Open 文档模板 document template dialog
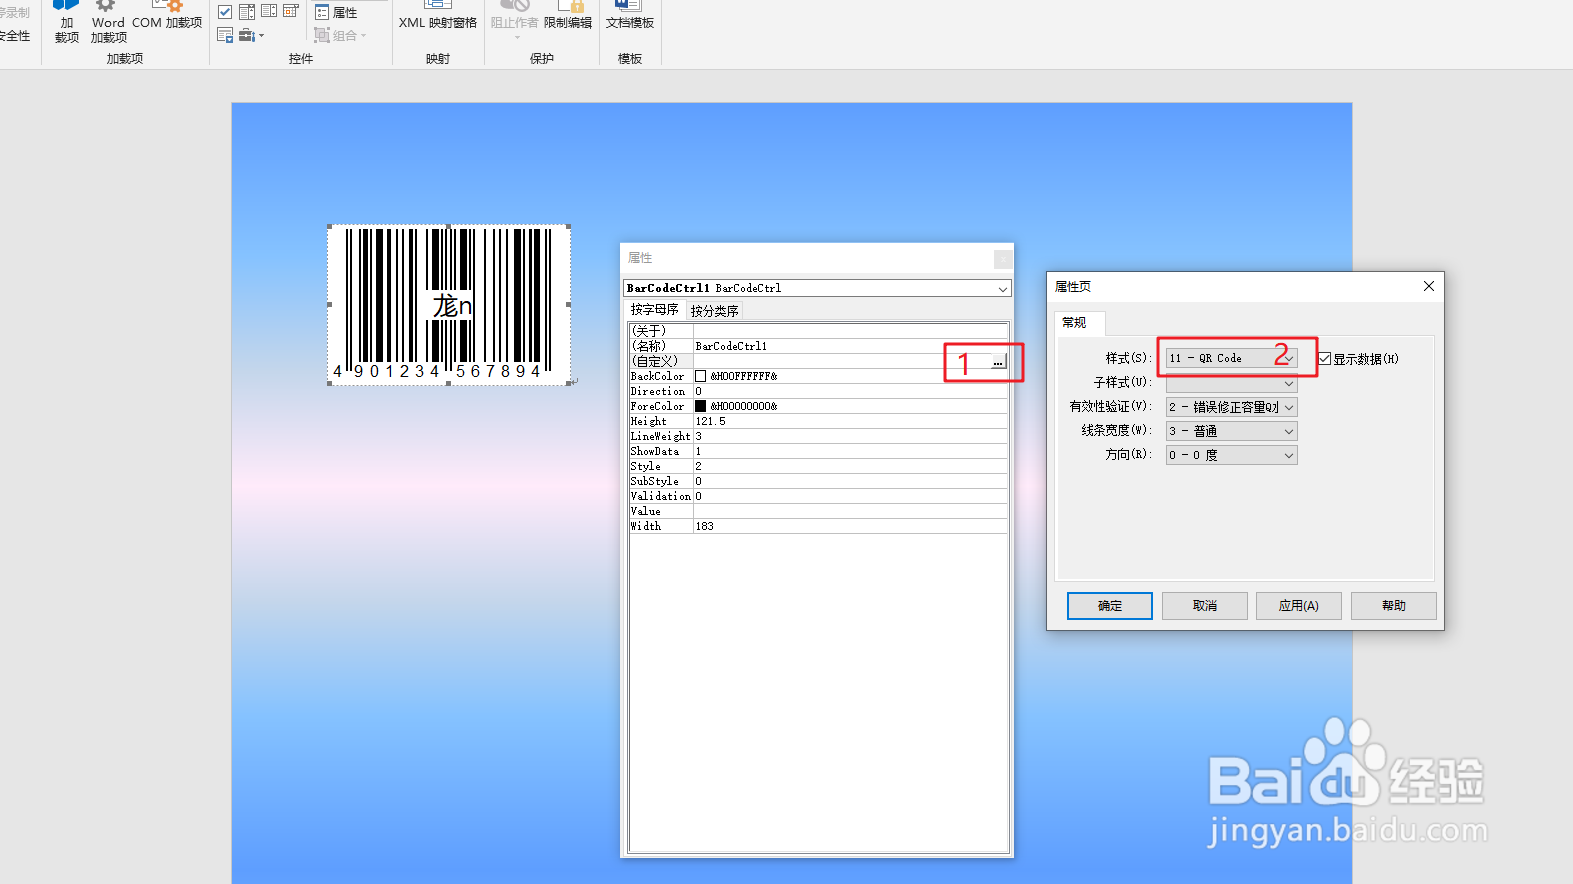Screen dimensions: 1573x884 pyautogui.click(x=630, y=16)
